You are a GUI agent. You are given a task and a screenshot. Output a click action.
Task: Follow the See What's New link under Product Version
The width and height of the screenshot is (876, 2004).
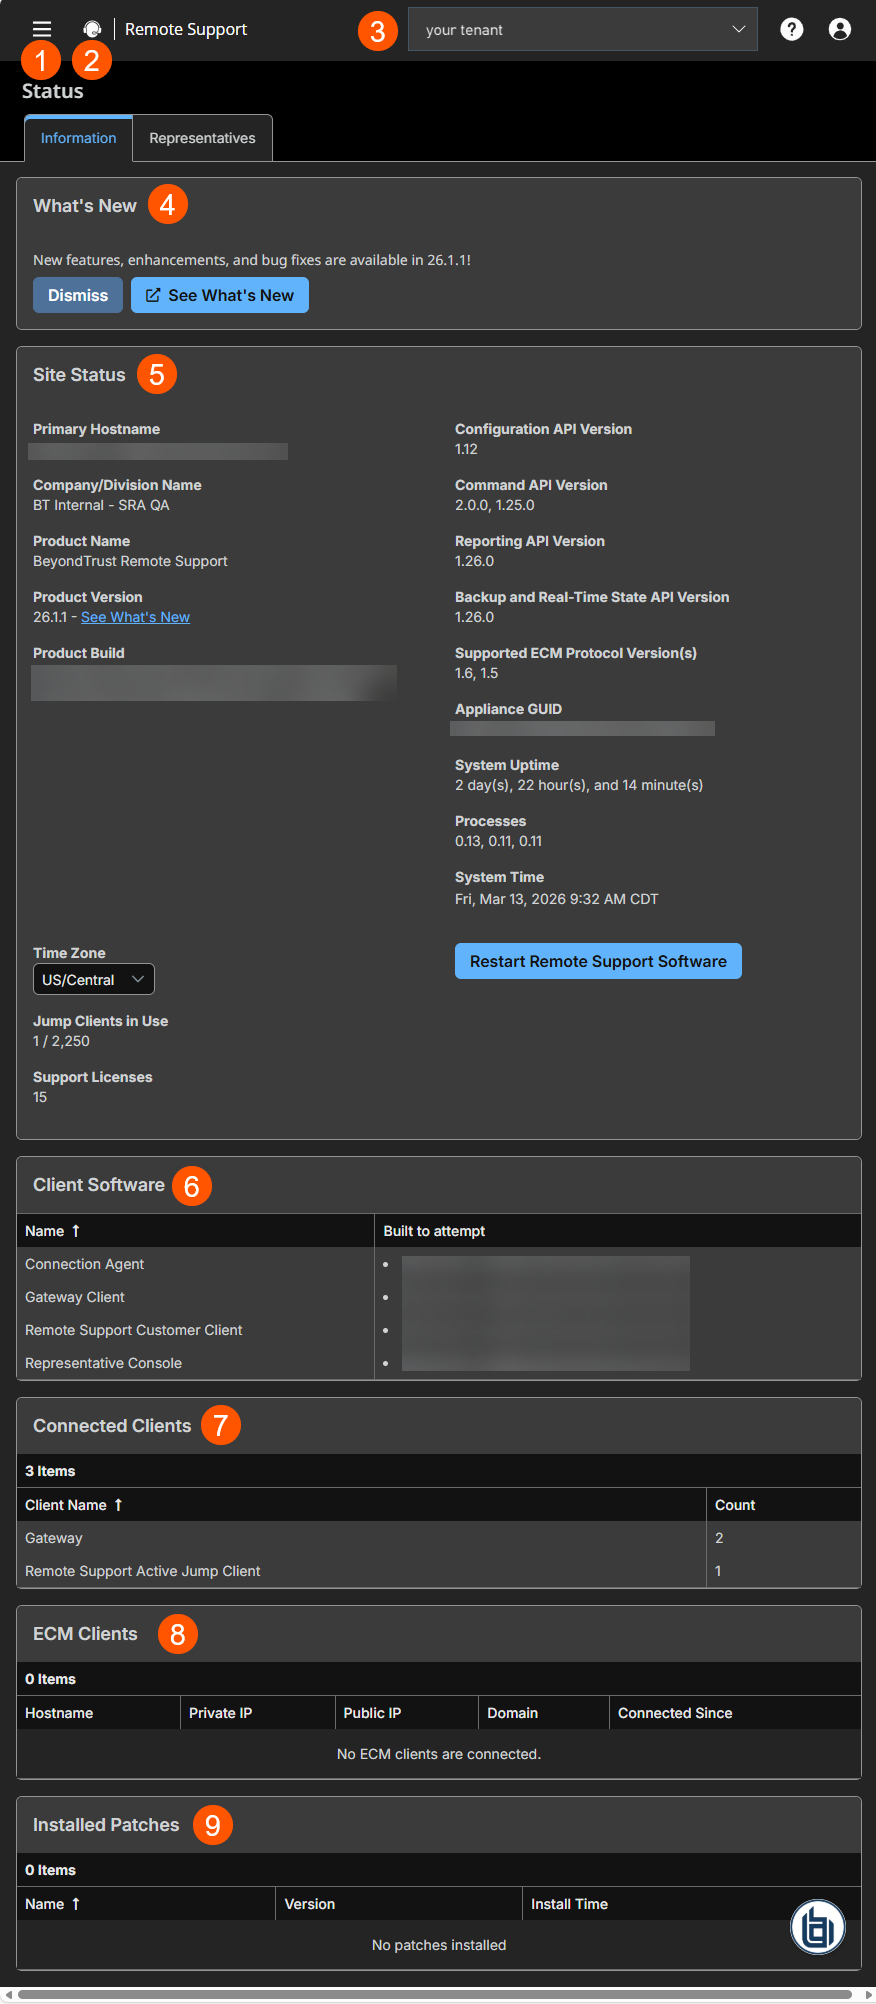pos(135,617)
